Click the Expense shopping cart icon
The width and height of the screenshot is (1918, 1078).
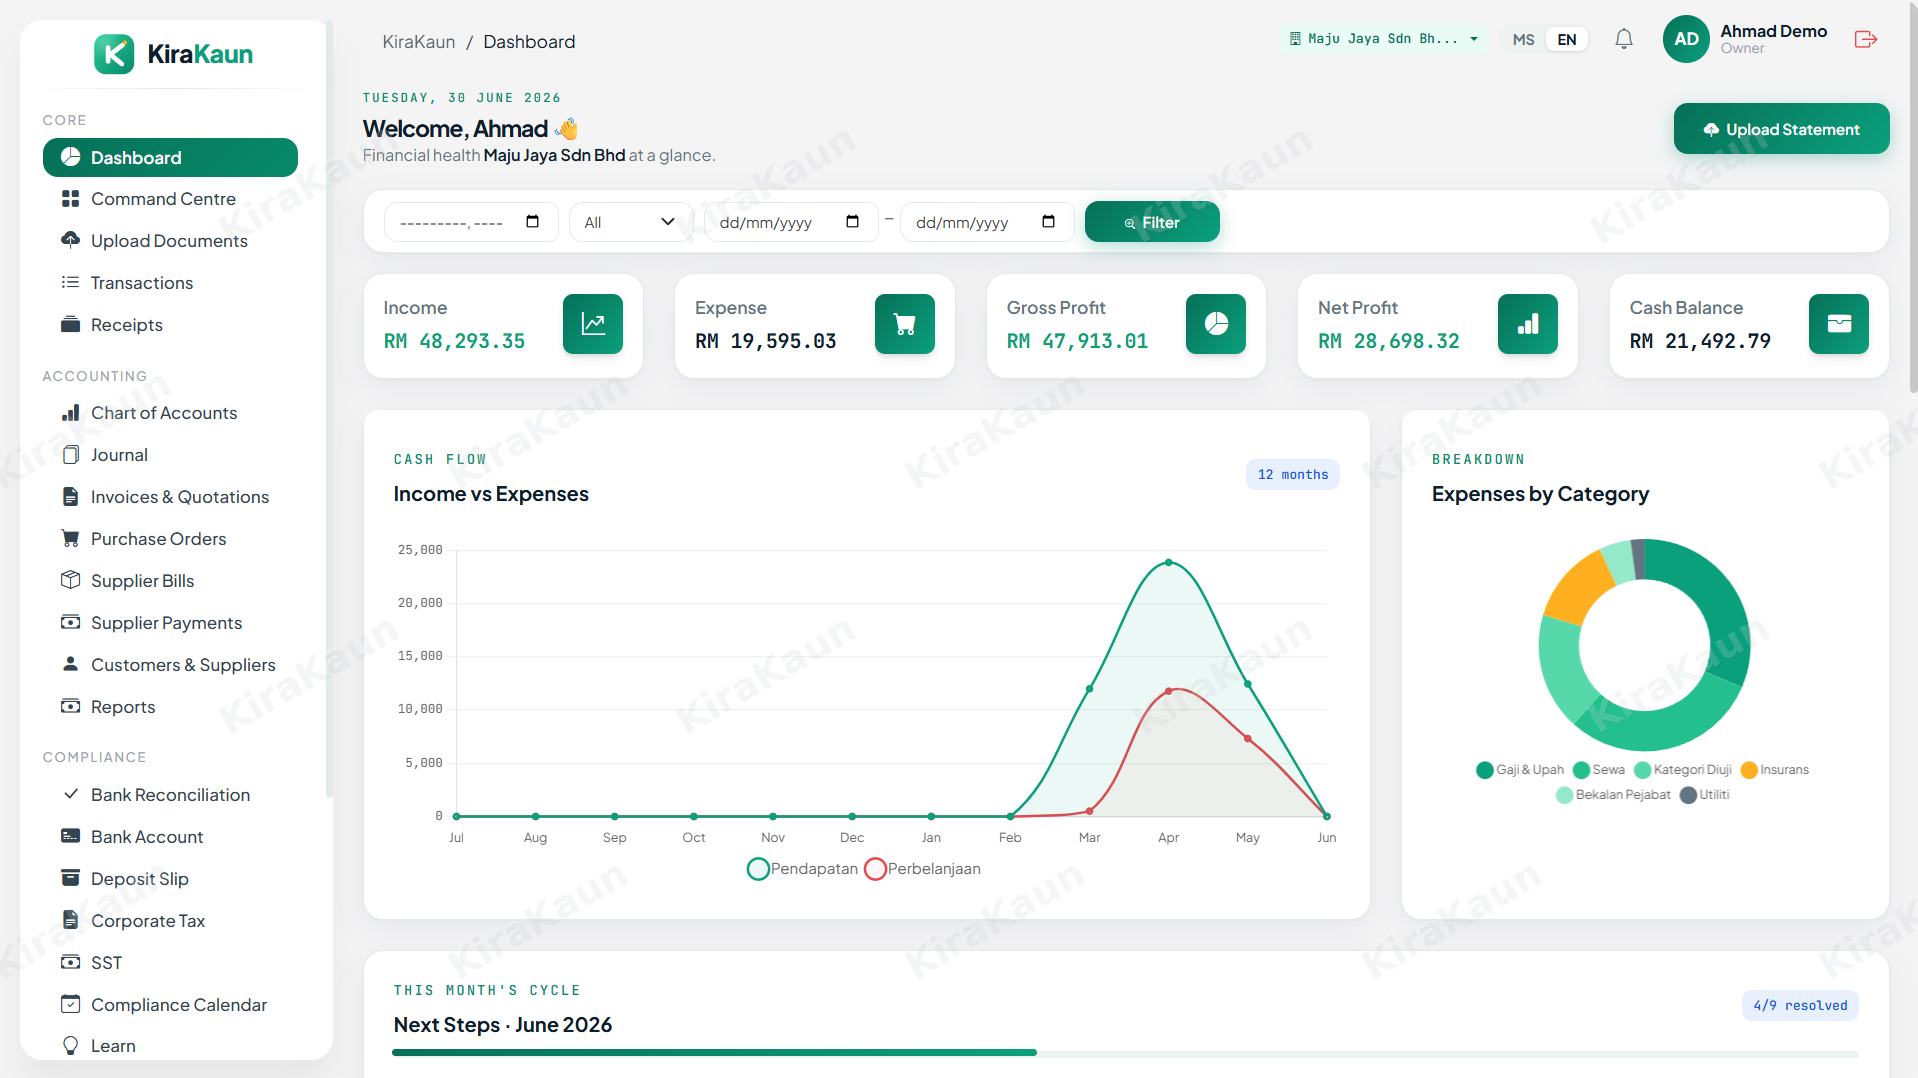[905, 324]
